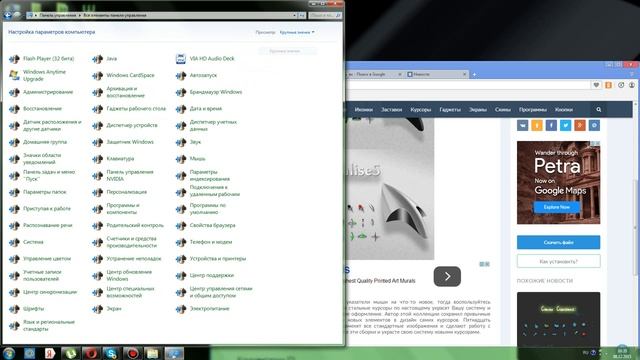The height and width of the screenshot is (360, 640).
Task: Open Центр управления сетями и общим доступом
Action: (214, 292)
